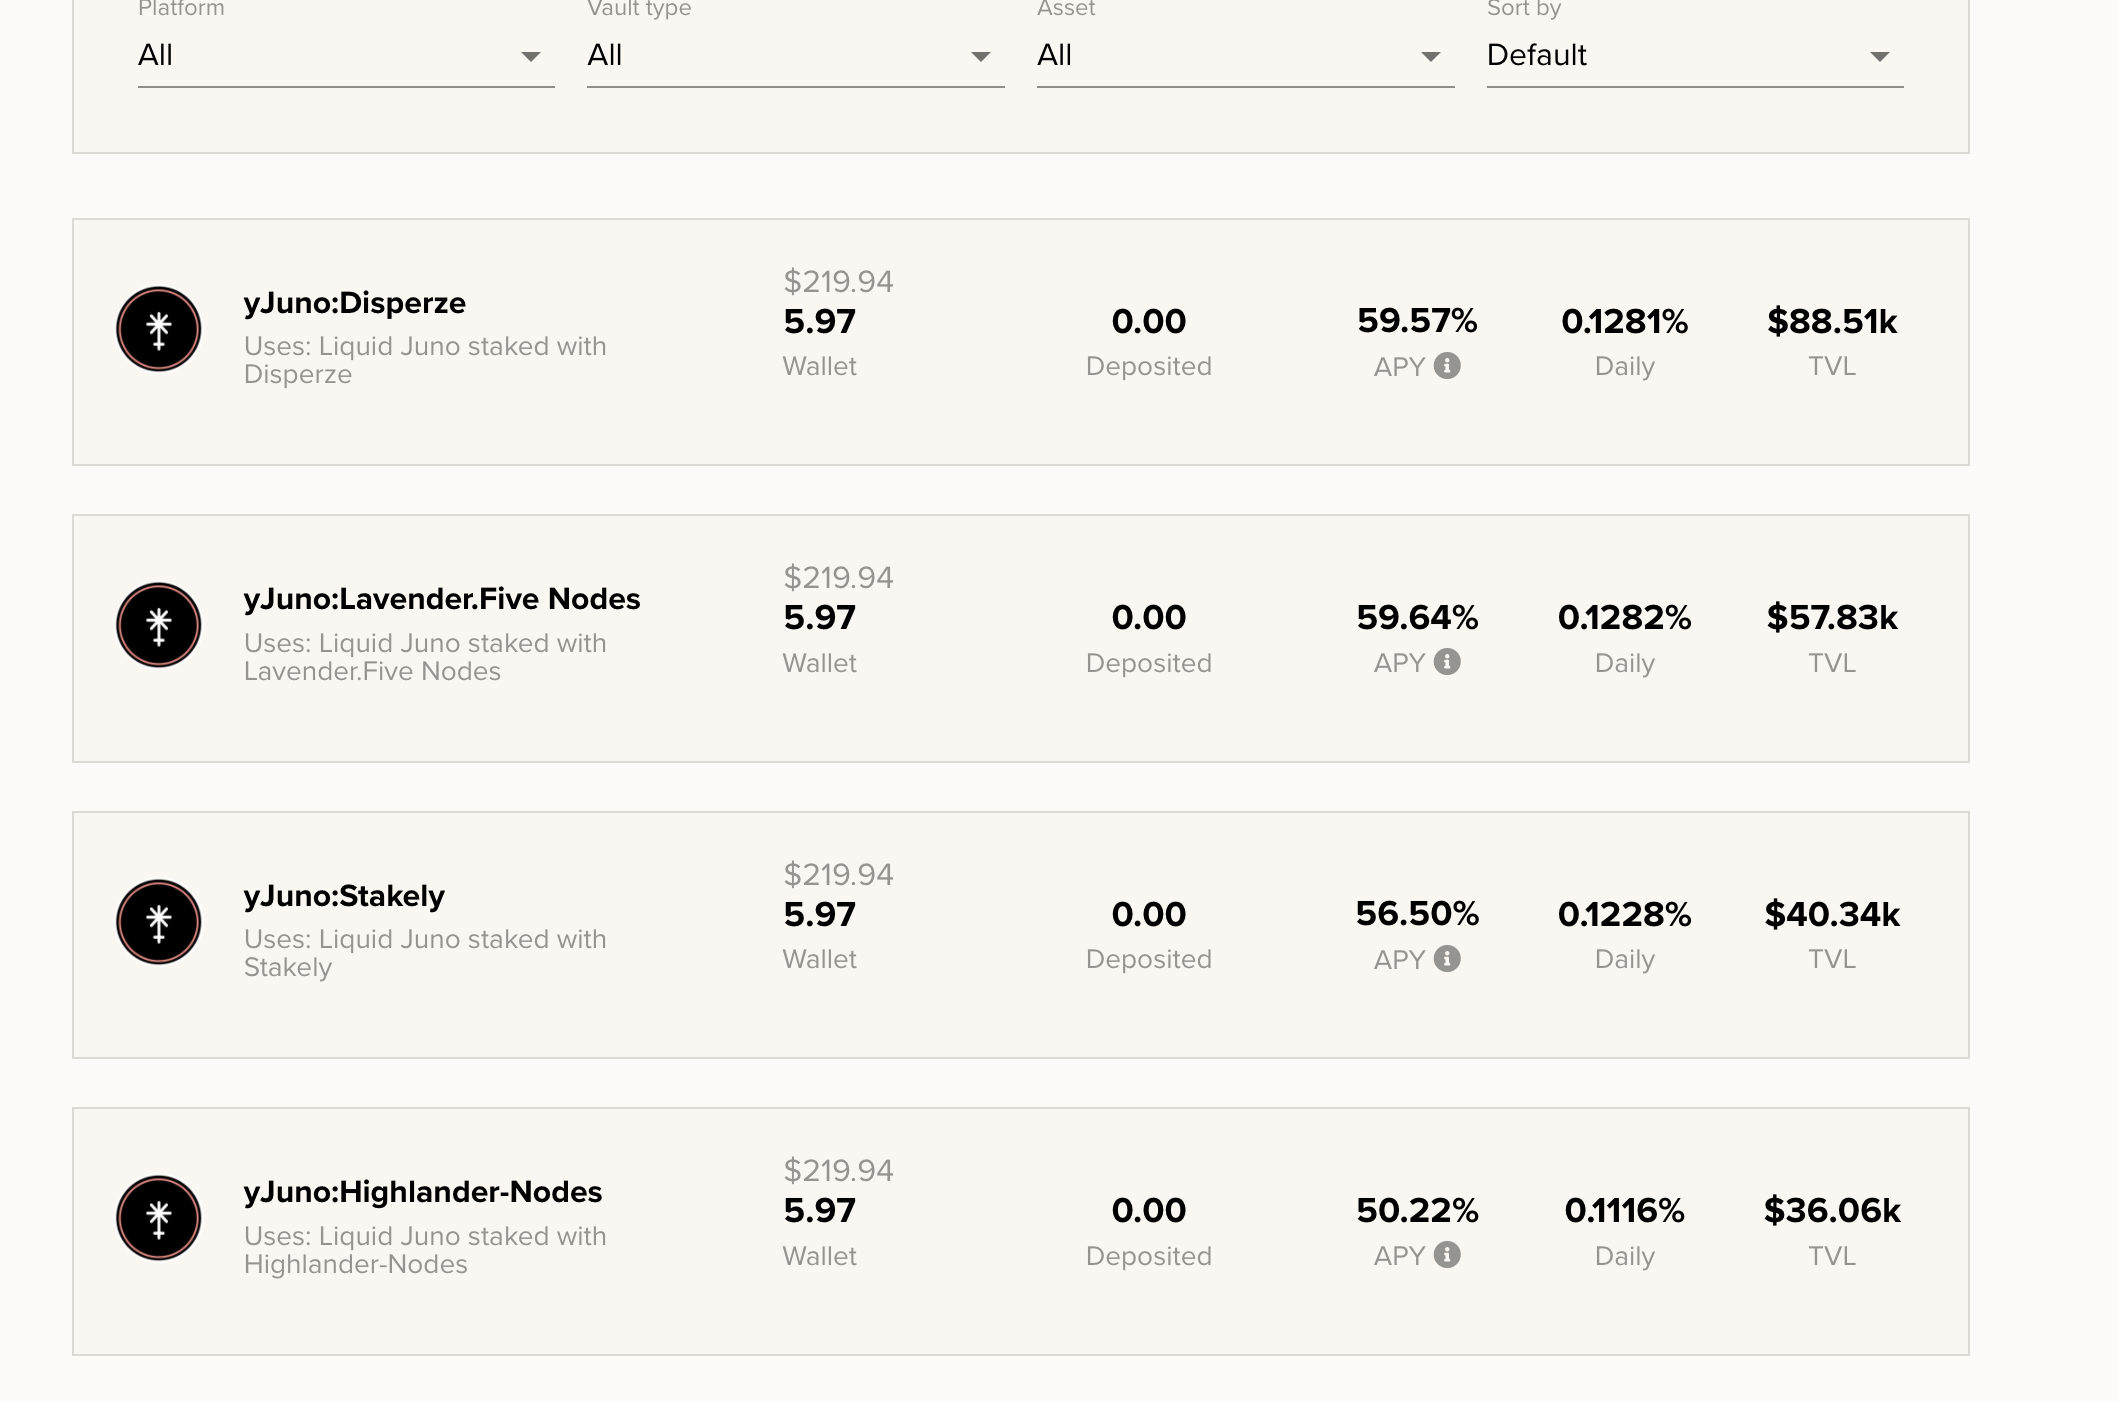Select the yJuno:Stakely vault title
Viewport: 2118px width, 1402px height.
tap(344, 896)
